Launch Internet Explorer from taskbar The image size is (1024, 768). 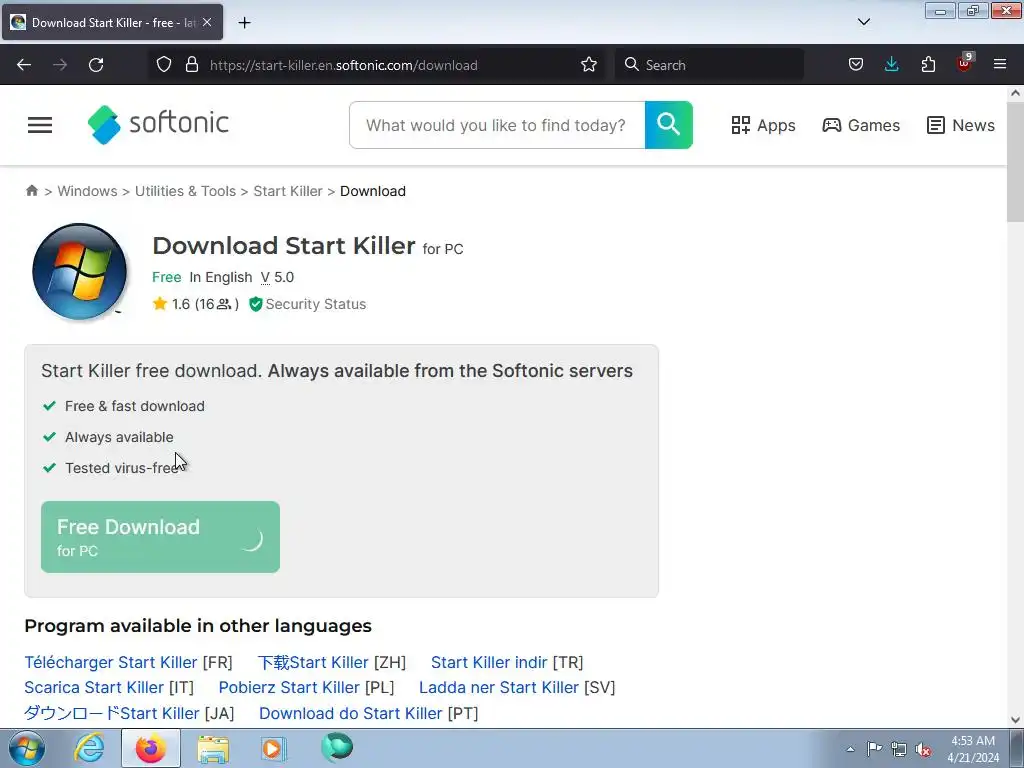click(x=89, y=748)
